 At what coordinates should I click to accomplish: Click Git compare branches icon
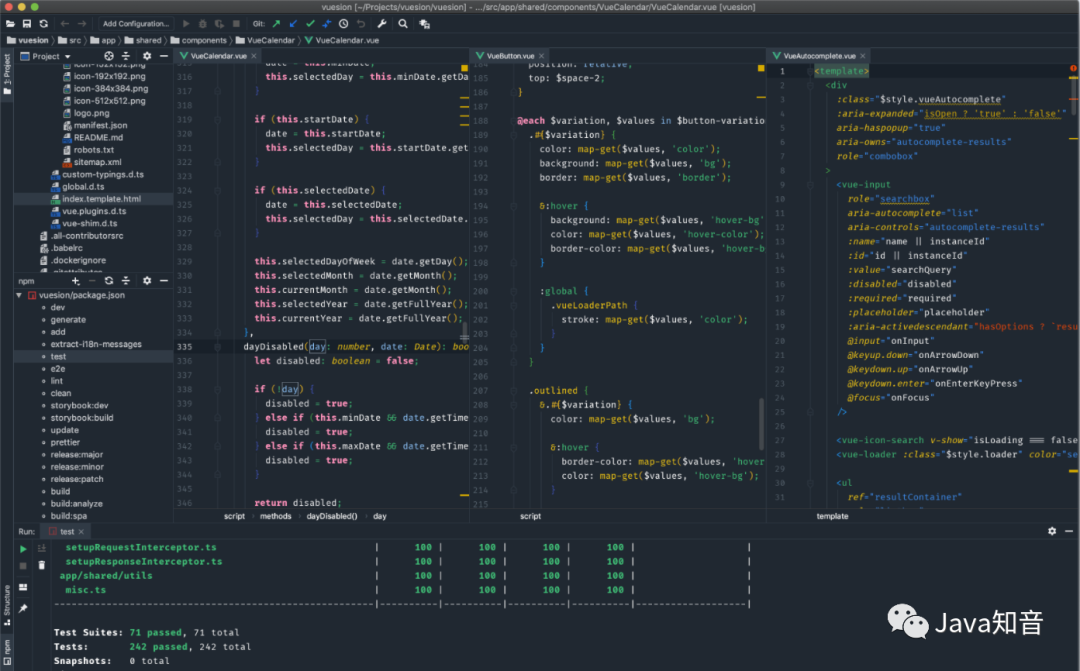[326, 23]
